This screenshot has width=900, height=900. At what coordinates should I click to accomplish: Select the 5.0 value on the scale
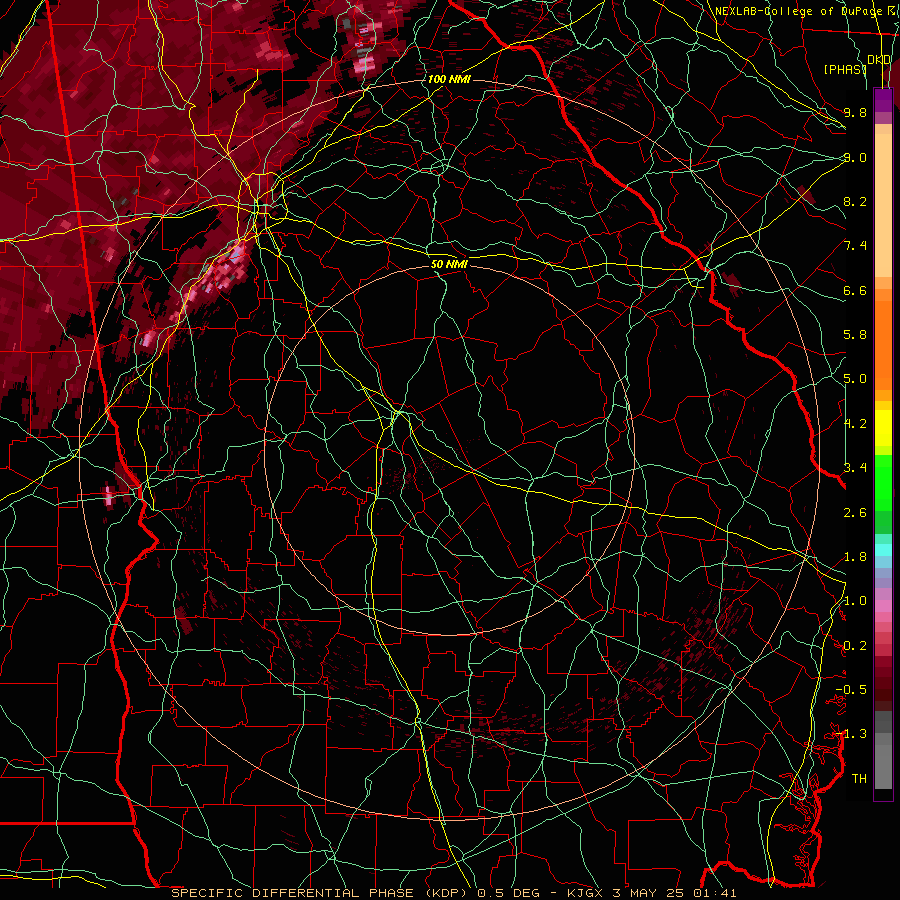pos(855,379)
